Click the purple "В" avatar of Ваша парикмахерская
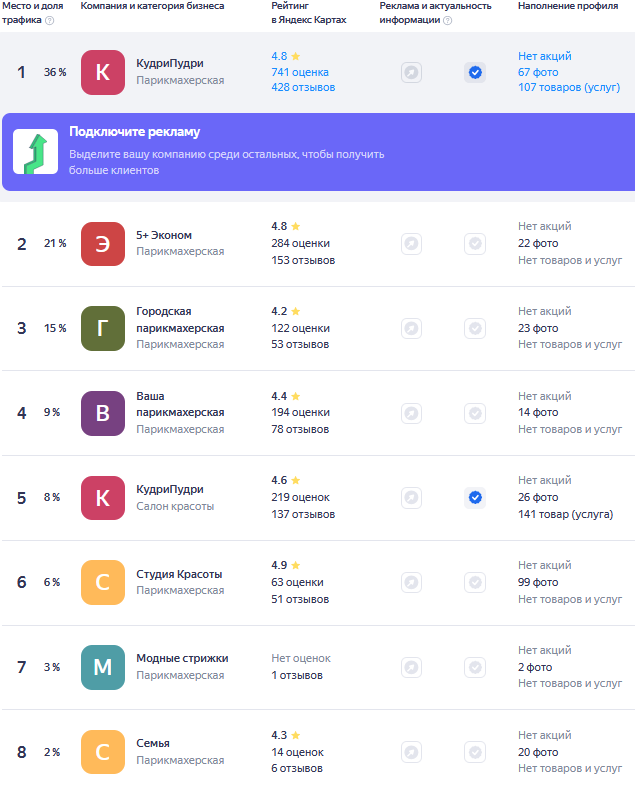The width and height of the screenshot is (635, 790). 103,413
